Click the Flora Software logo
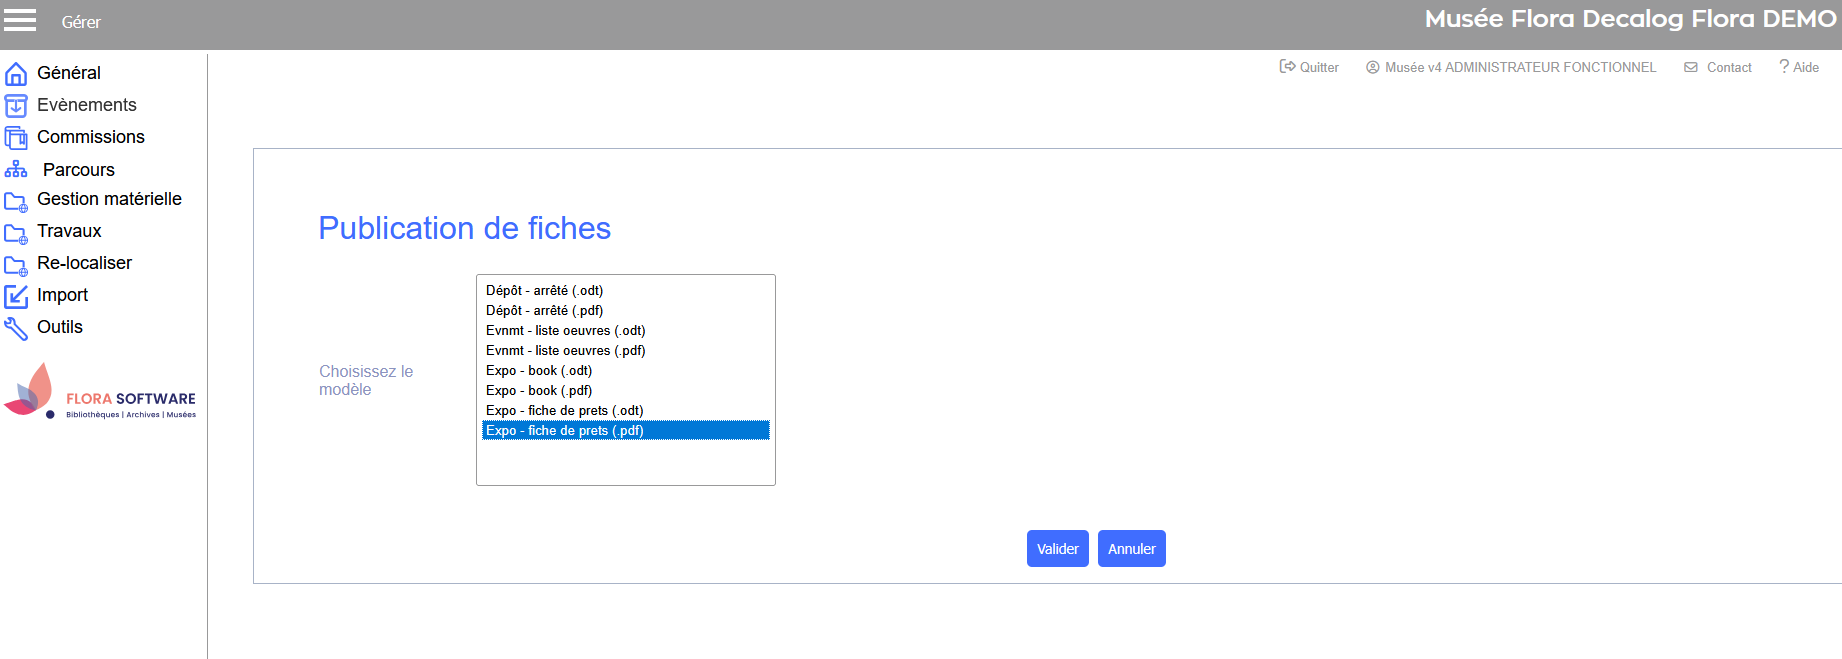This screenshot has width=1842, height=659. click(x=100, y=392)
